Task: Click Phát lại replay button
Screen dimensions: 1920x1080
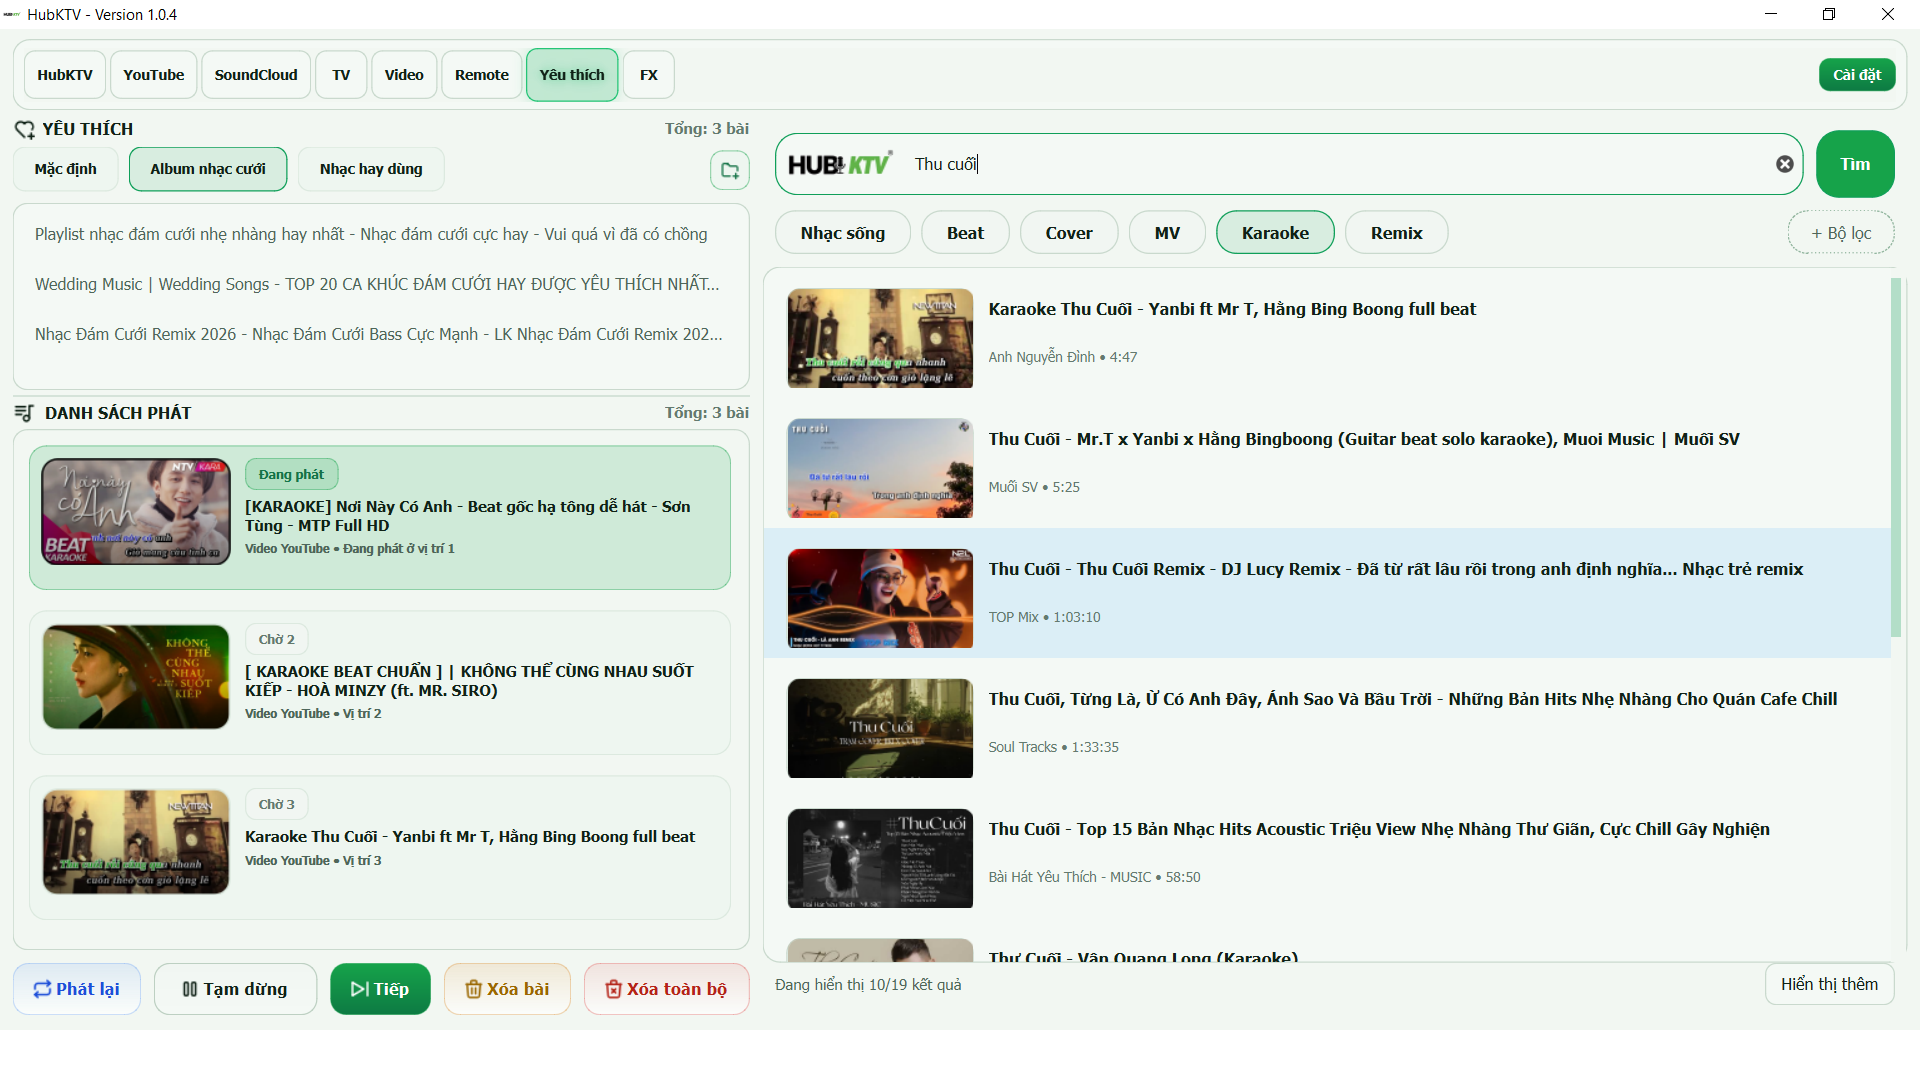Action: [77, 989]
